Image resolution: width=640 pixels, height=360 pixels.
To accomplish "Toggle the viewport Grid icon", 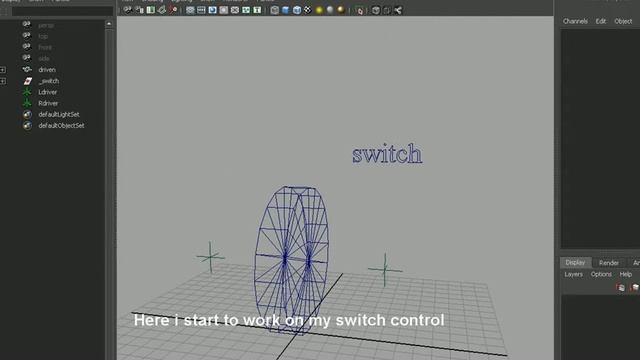I will pos(190,10).
